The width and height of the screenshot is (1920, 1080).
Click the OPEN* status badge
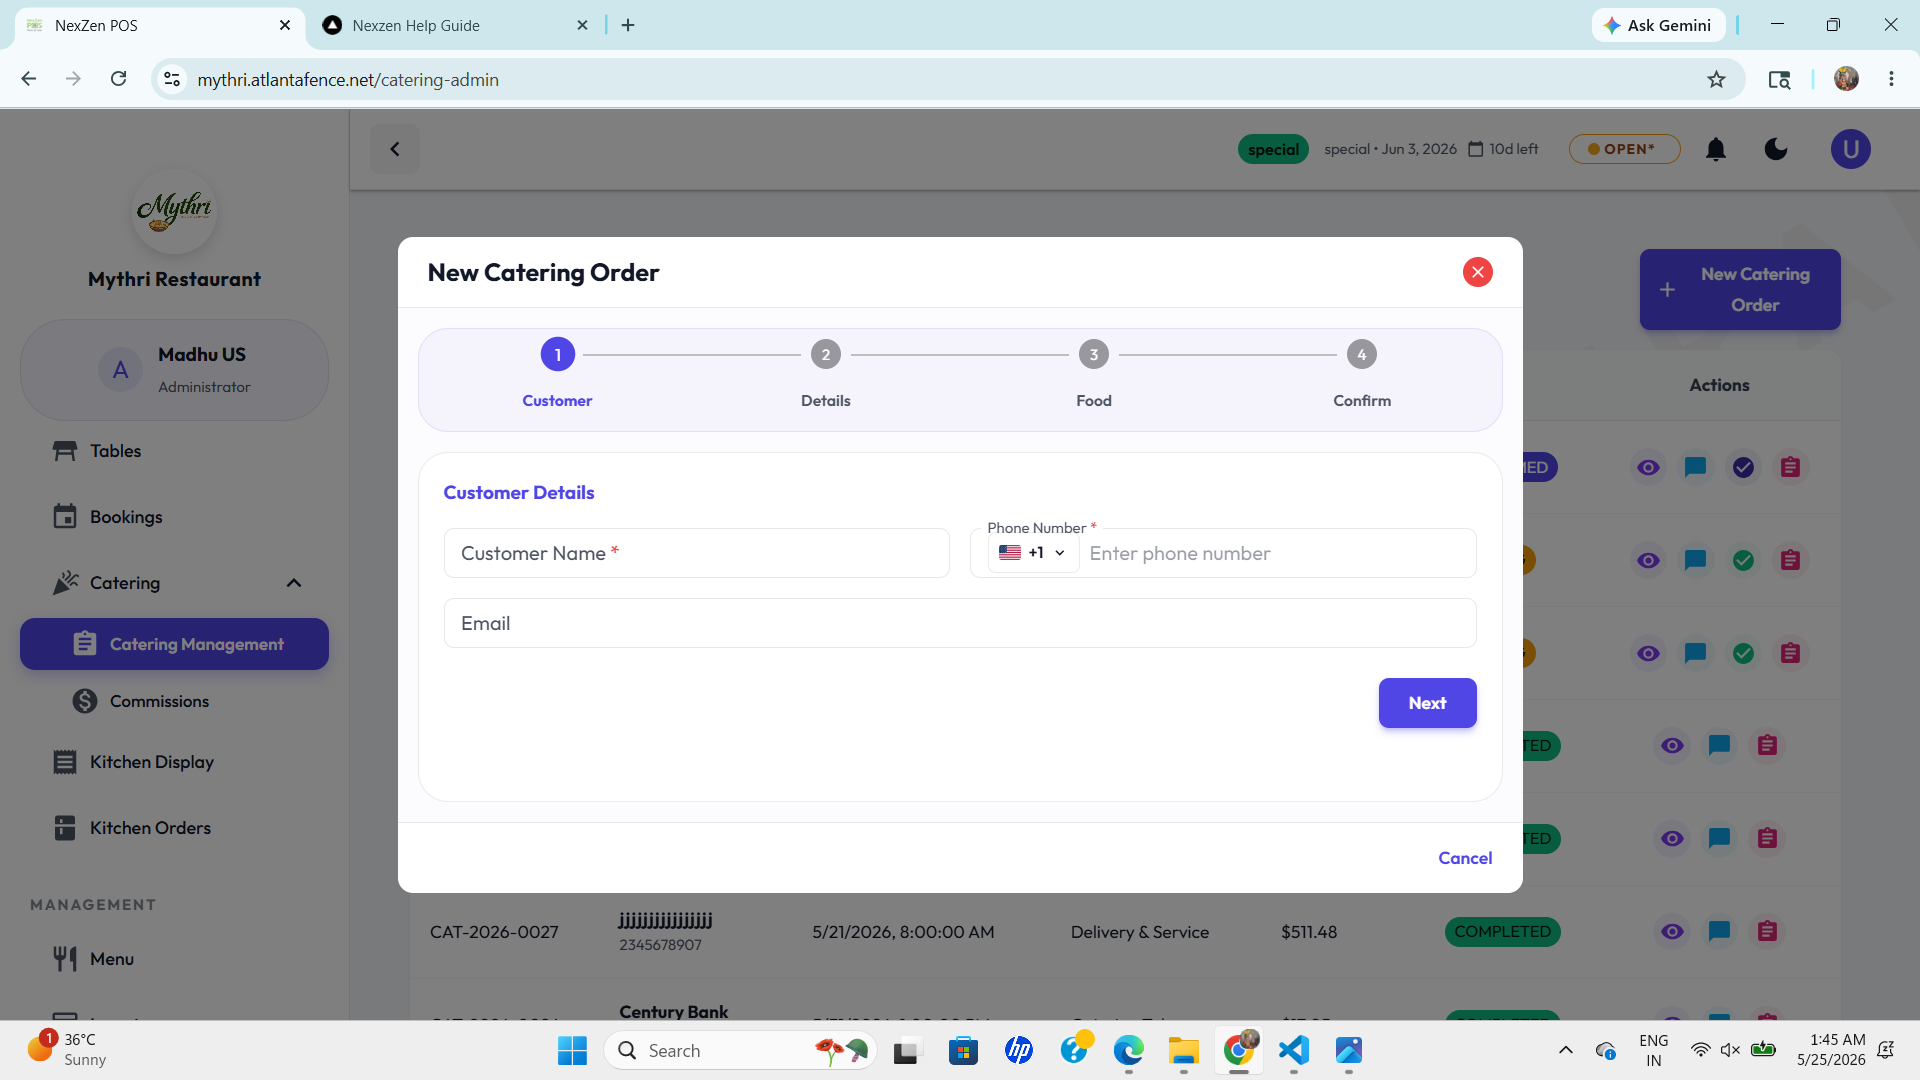pyautogui.click(x=1624, y=149)
